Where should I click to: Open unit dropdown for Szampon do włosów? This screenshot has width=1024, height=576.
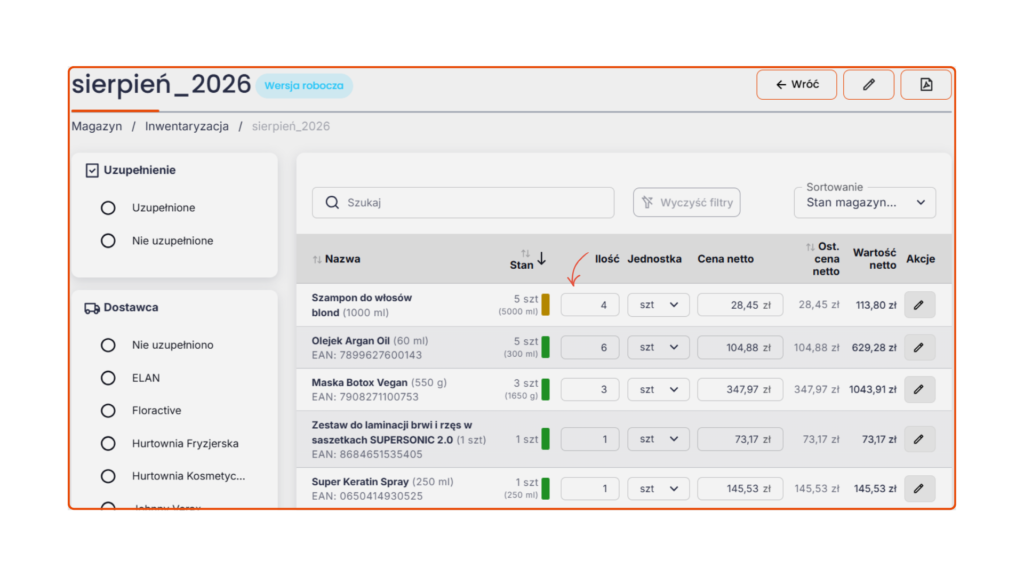click(x=658, y=305)
